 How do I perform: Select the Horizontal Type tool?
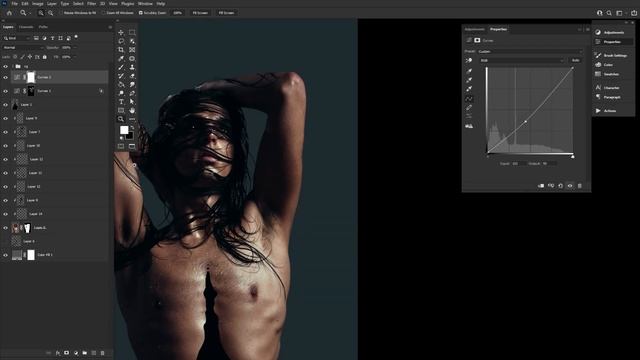tap(121, 102)
